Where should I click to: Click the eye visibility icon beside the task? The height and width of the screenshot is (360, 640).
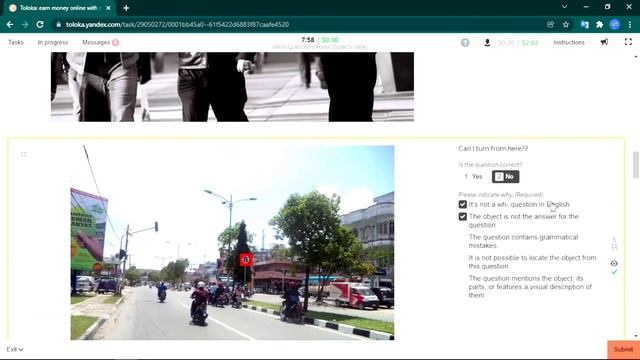point(614,263)
